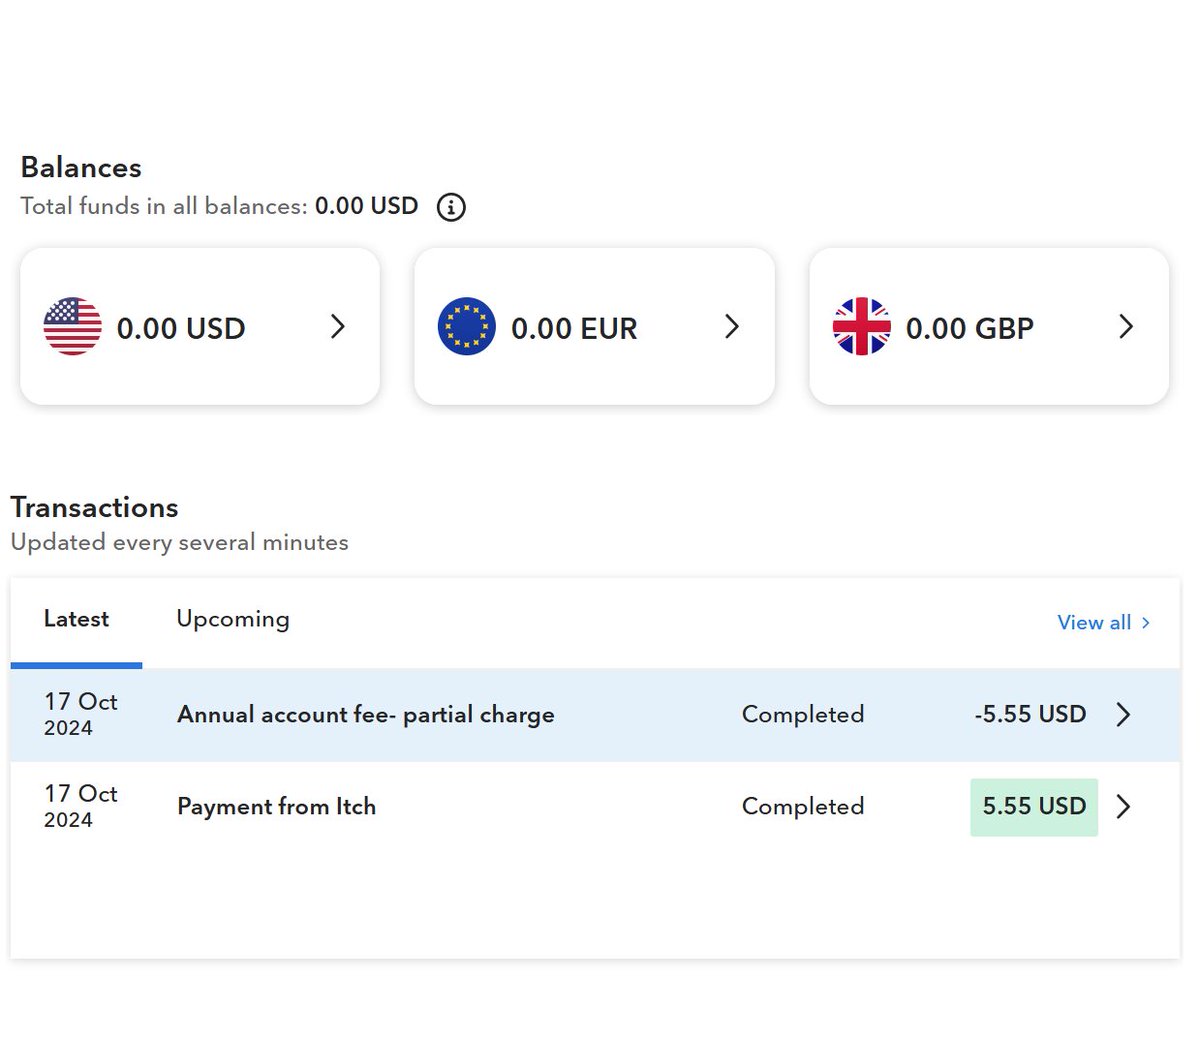Open annual account fee details chevron
The width and height of the screenshot is (1200, 1038).
click(1124, 714)
